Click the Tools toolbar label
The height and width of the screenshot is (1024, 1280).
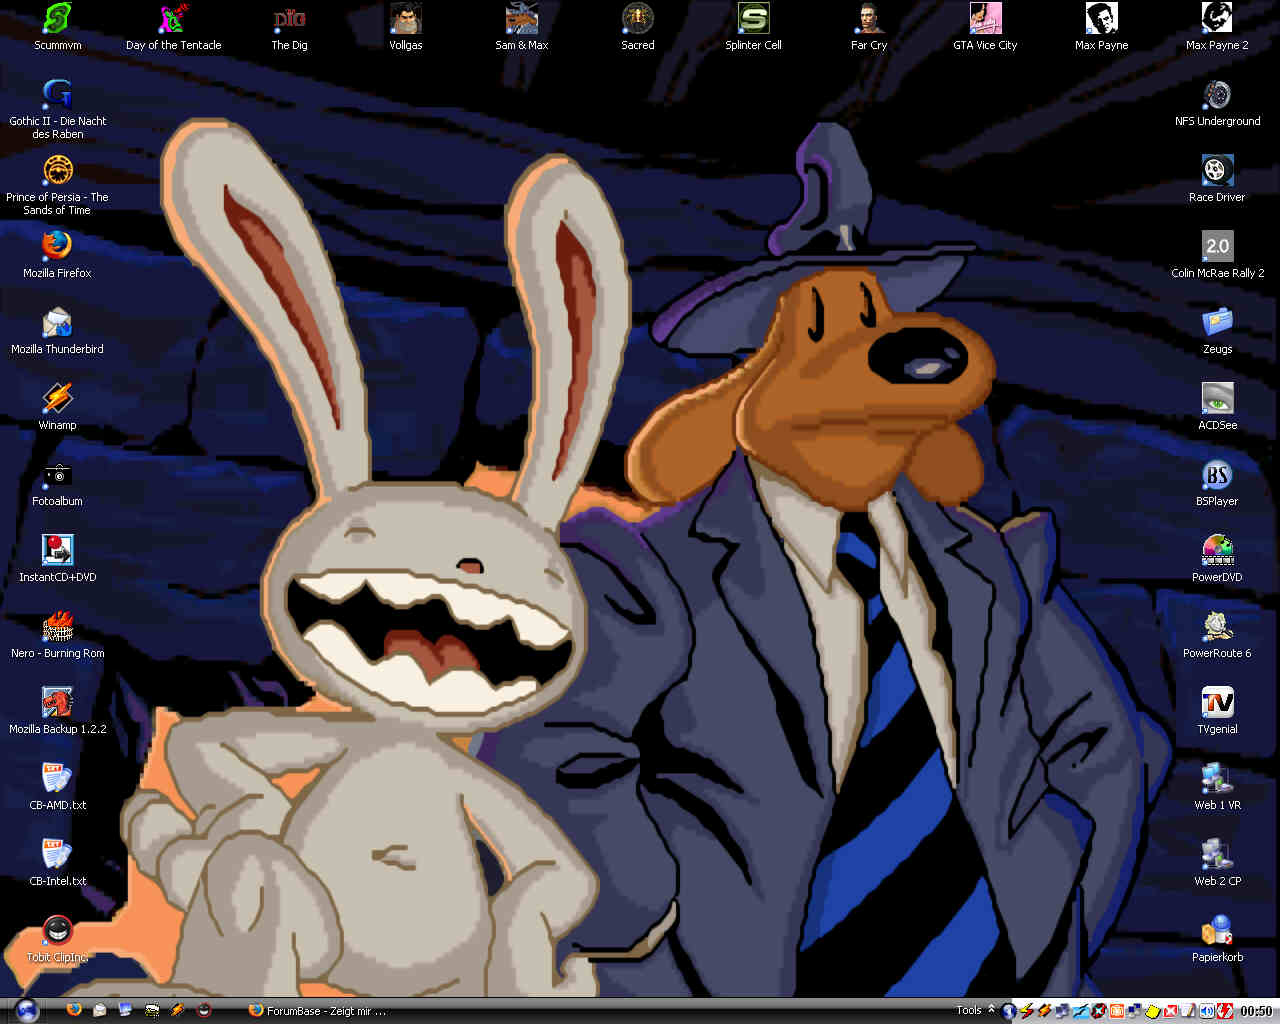tap(969, 1010)
